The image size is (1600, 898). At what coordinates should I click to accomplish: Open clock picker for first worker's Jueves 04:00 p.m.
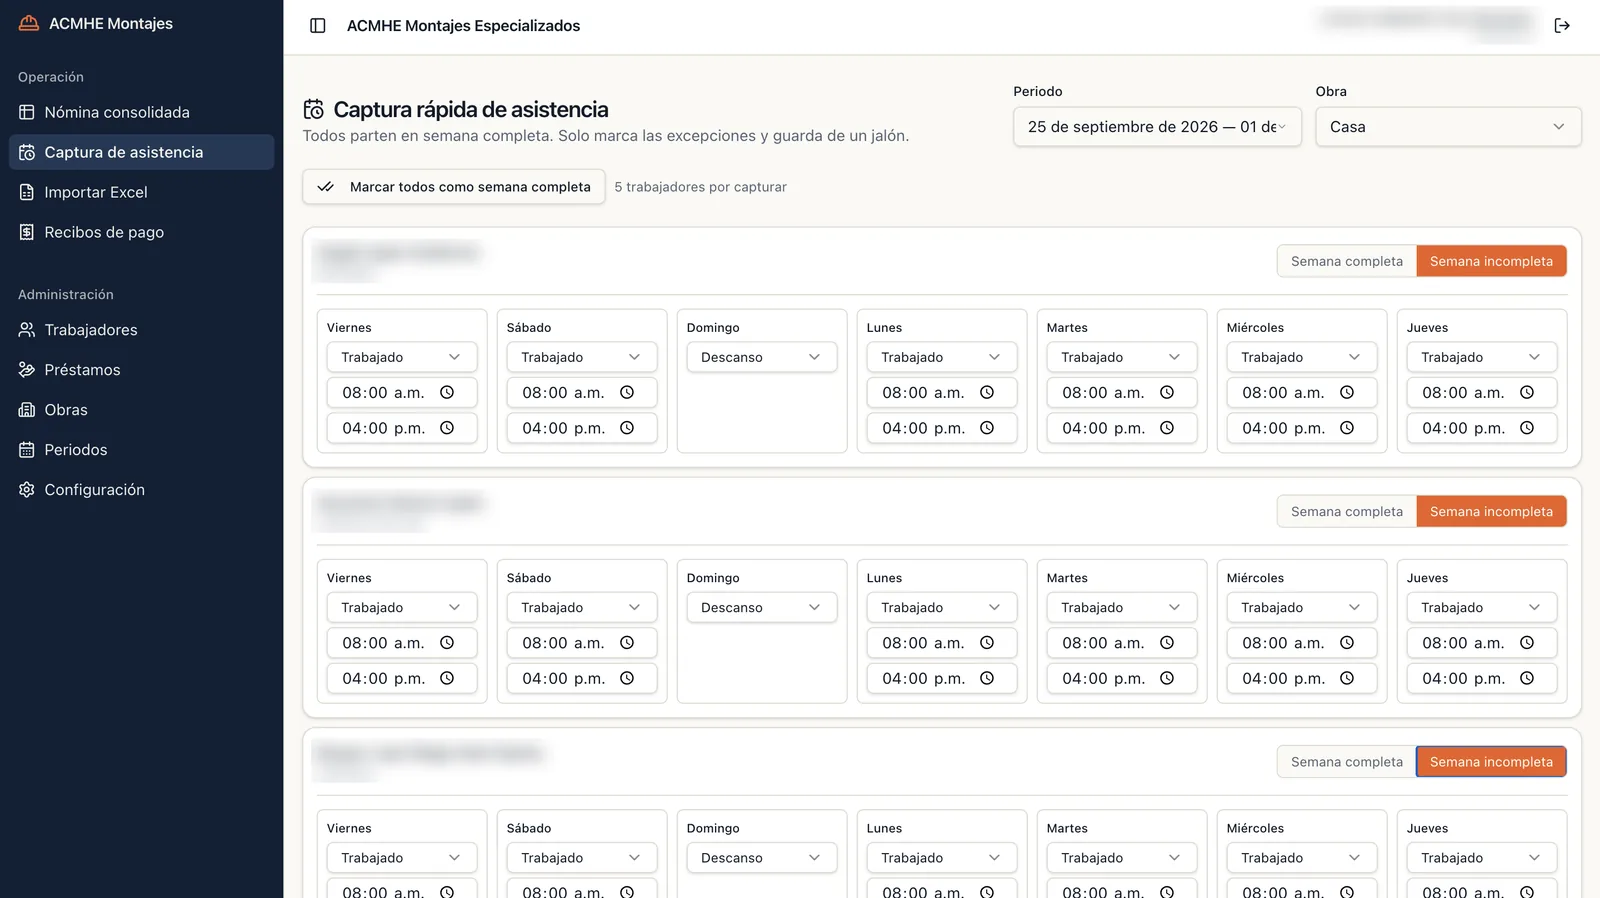pyautogui.click(x=1527, y=428)
